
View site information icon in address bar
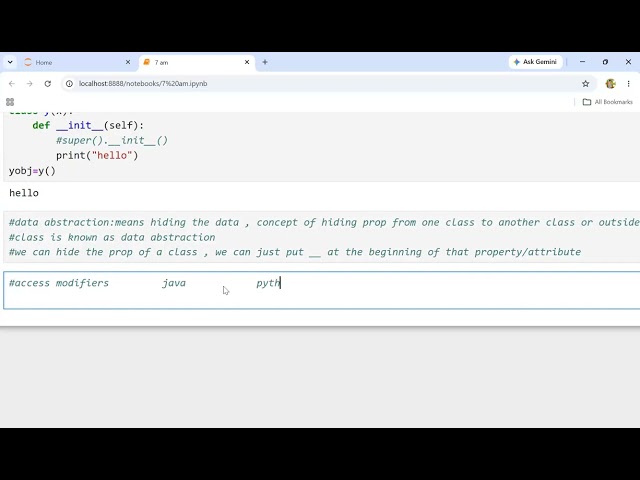(69, 84)
